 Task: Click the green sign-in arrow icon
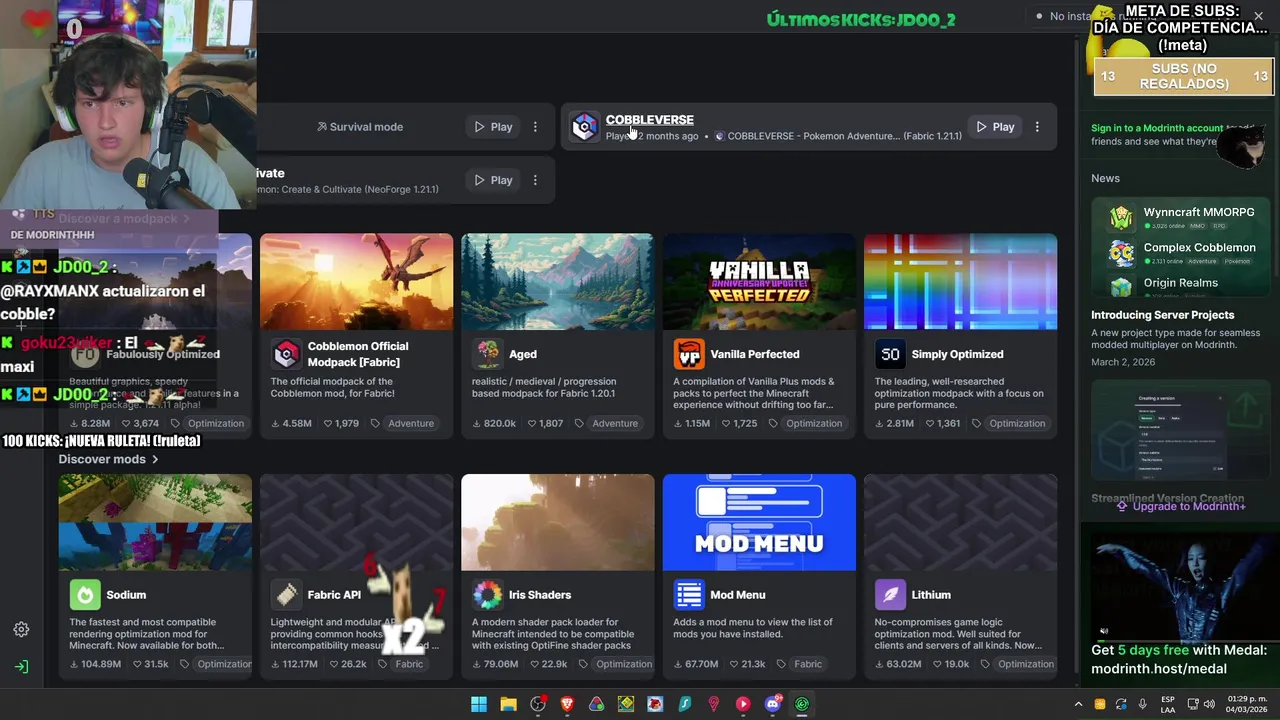[21, 667]
